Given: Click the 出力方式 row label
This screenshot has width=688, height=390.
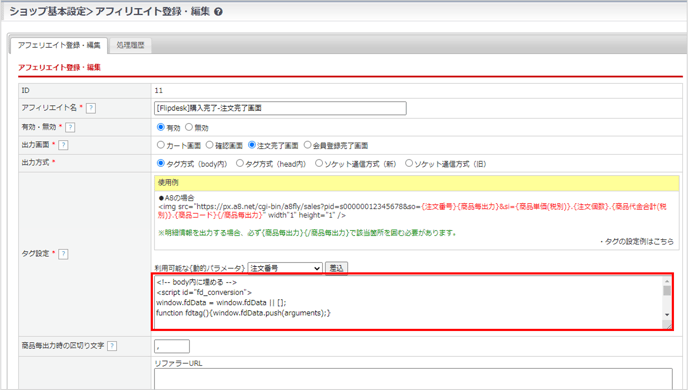Looking at the screenshot, I should point(36,163).
